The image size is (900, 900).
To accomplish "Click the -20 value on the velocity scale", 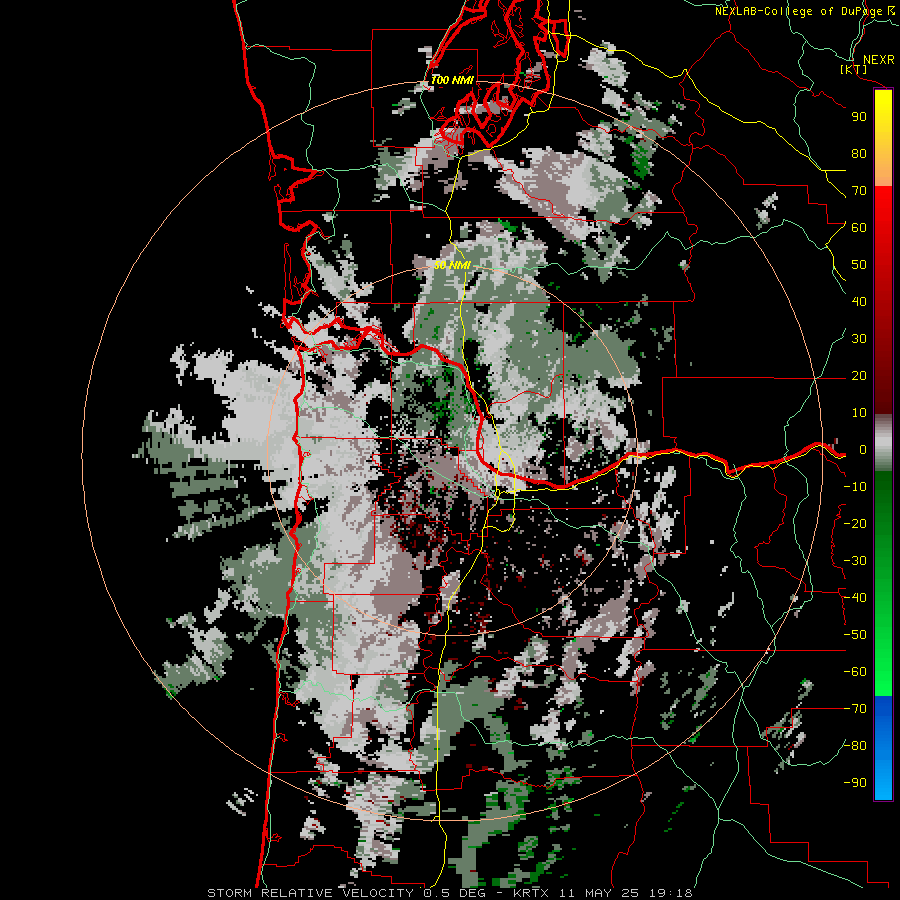I will [x=855, y=523].
